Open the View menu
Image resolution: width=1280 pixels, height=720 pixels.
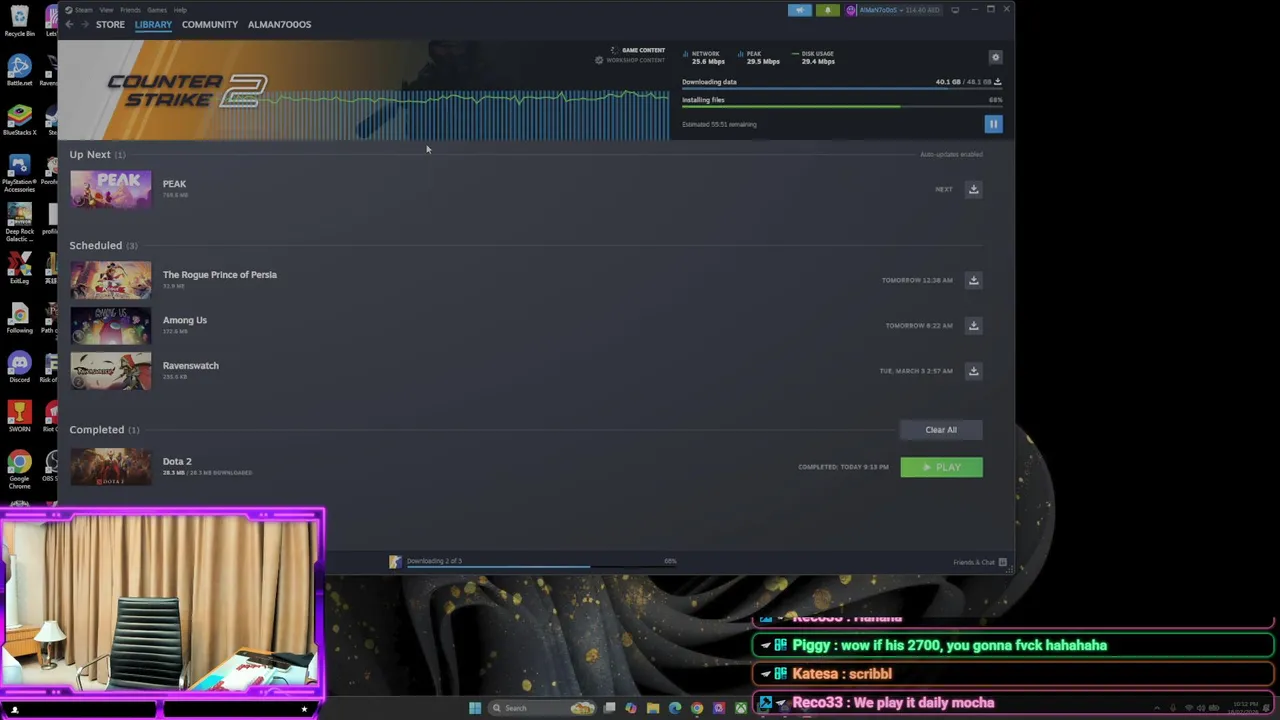[x=106, y=10]
